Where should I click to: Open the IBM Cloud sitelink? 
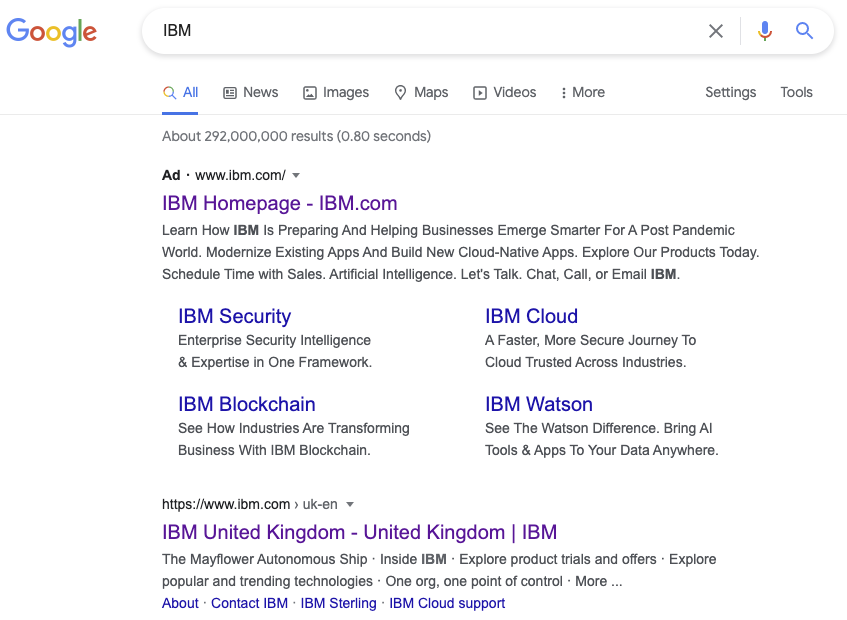click(x=531, y=316)
